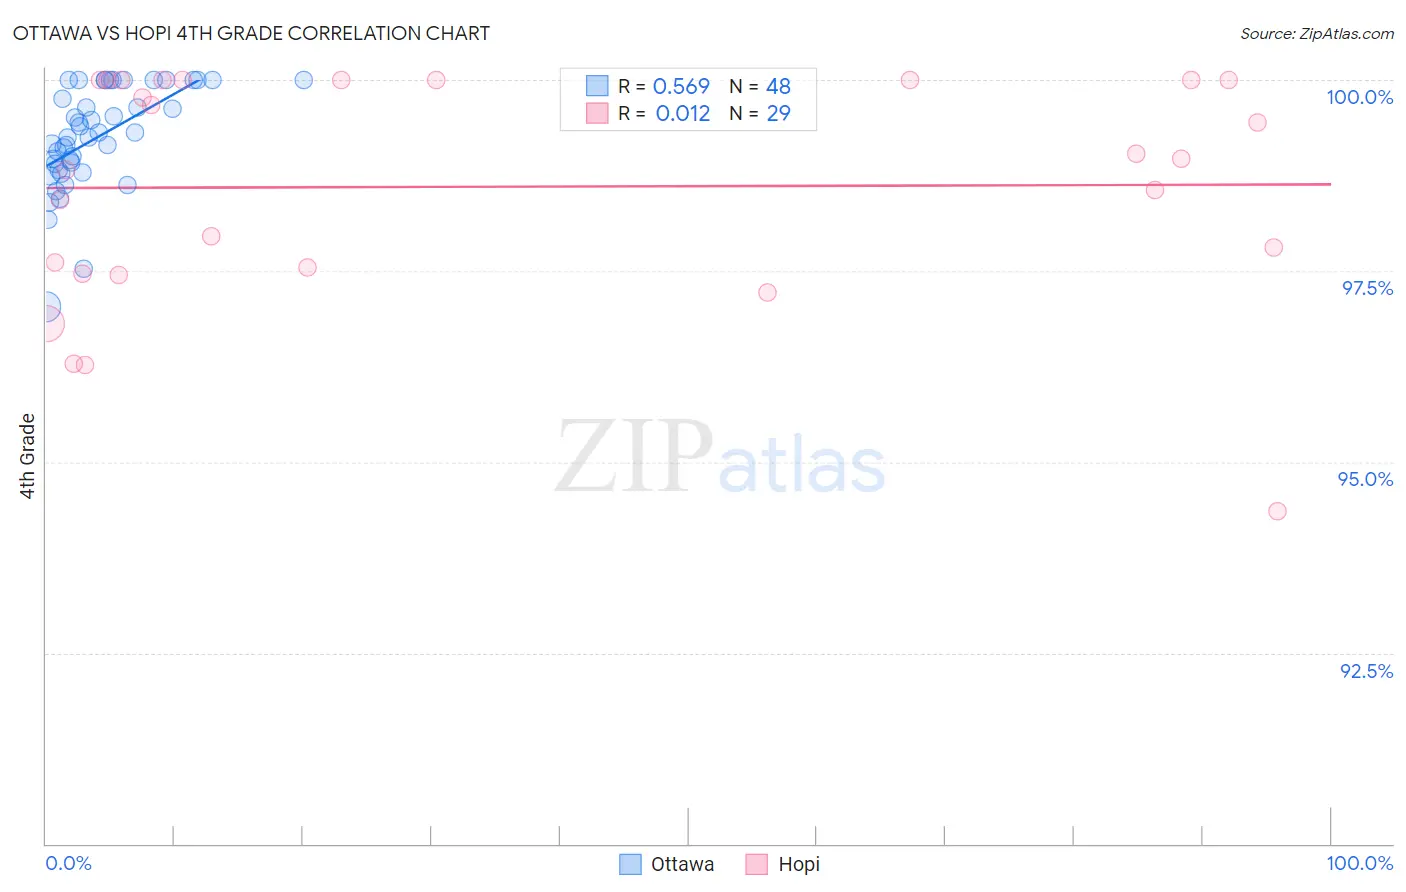The width and height of the screenshot is (1406, 892).
Task: Click the Hopi pink legend swatch
Action: coord(757,864)
